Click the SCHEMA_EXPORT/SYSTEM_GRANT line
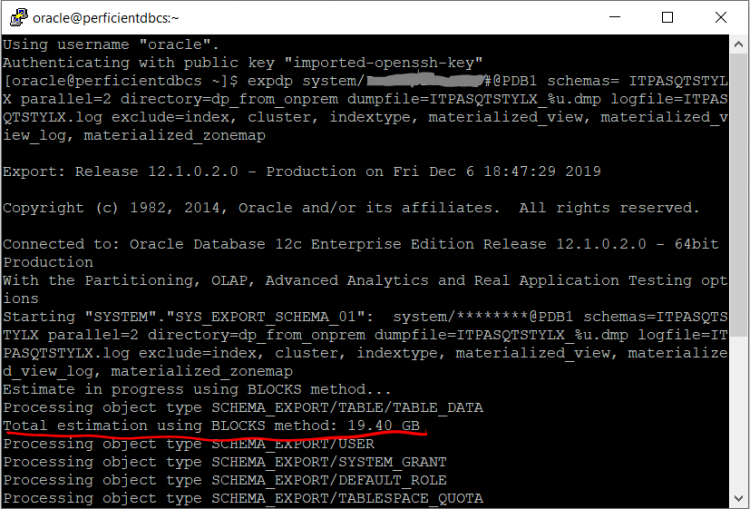The height and width of the screenshot is (509, 750). coord(225,462)
